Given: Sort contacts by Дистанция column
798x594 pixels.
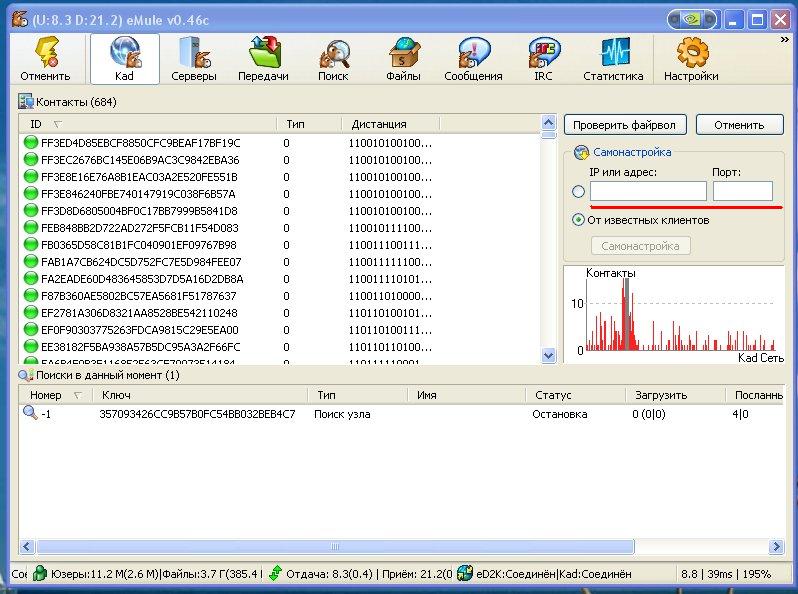Looking at the screenshot, I should pyautogui.click(x=390, y=124).
